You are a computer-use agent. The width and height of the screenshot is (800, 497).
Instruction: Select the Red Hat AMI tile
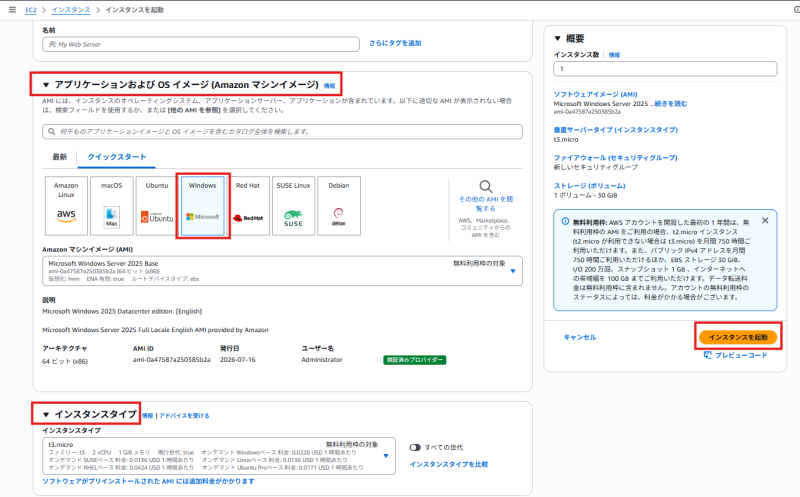248,206
